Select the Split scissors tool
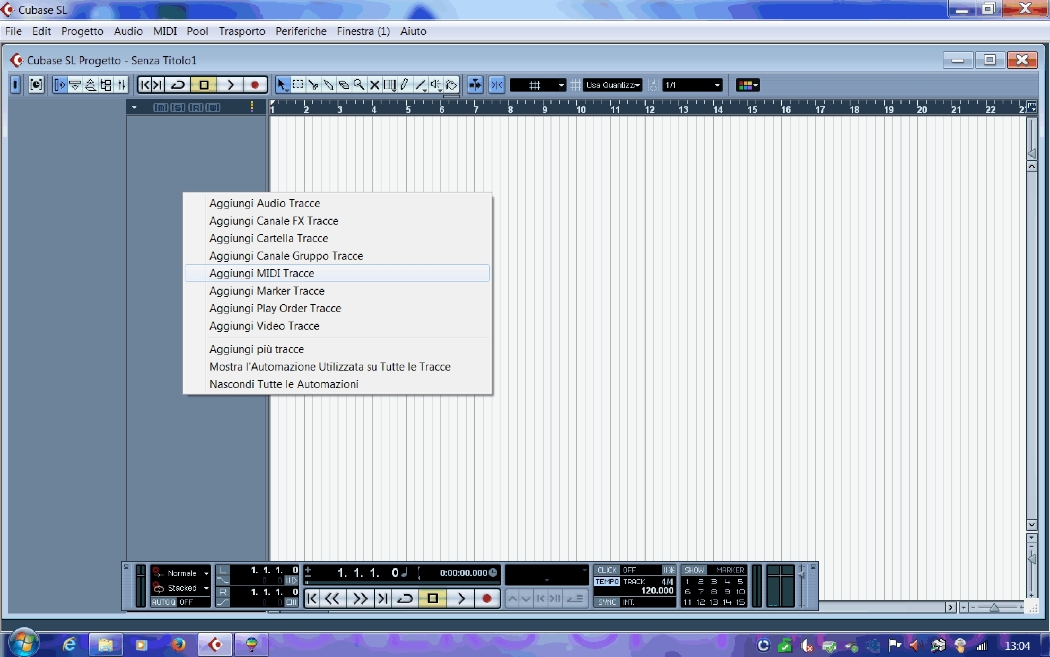The height and width of the screenshot is (657, 1050). (313, 85)
